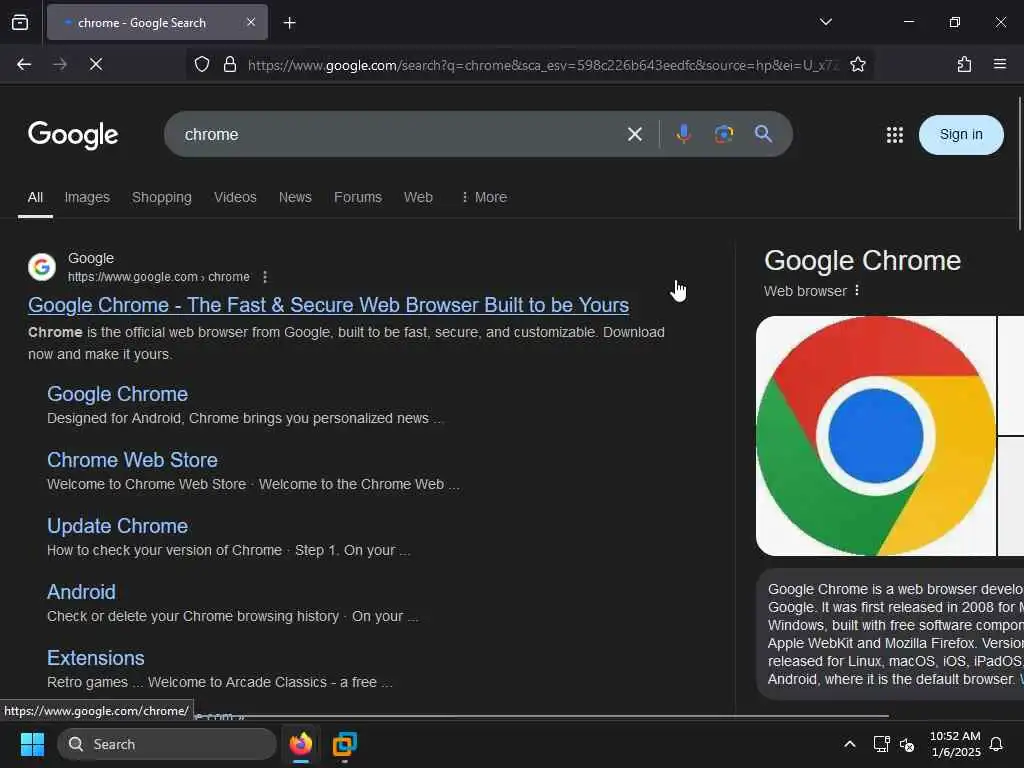The height and width of the screenshot is (768, 1024).
Task: Click the chrome search input box
Action: [398, 135]
